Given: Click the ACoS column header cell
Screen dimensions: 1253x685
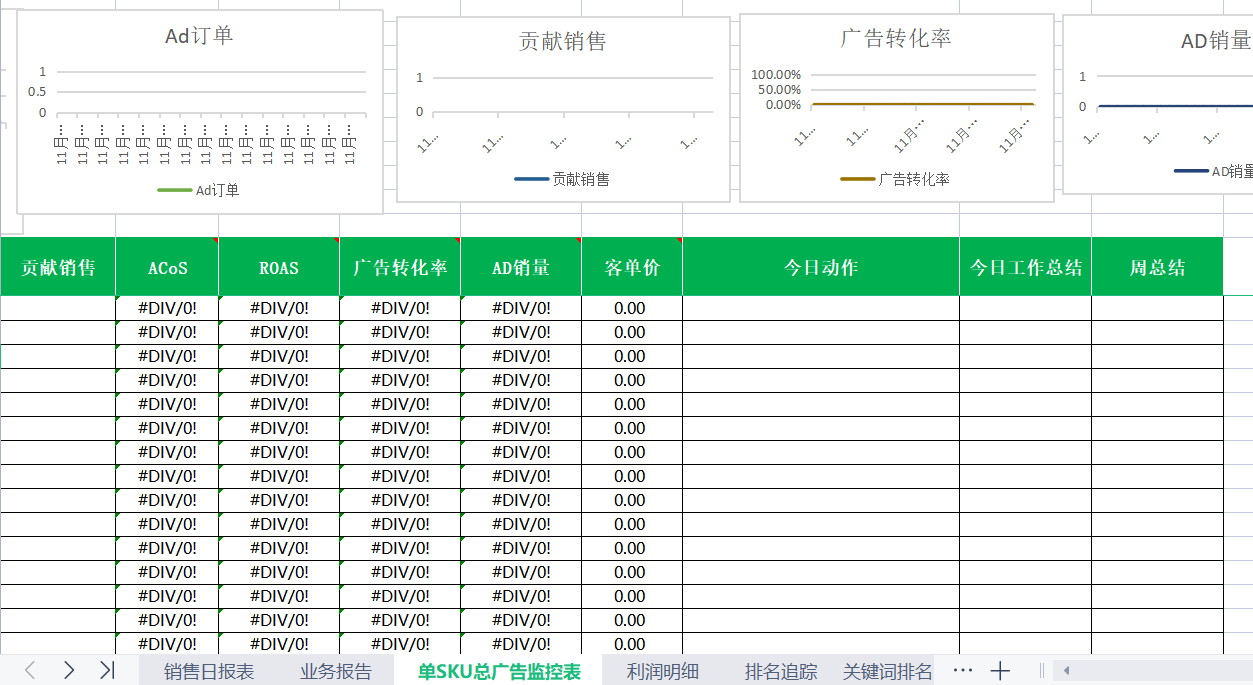Looking at the screenshot, I should 167,267.
